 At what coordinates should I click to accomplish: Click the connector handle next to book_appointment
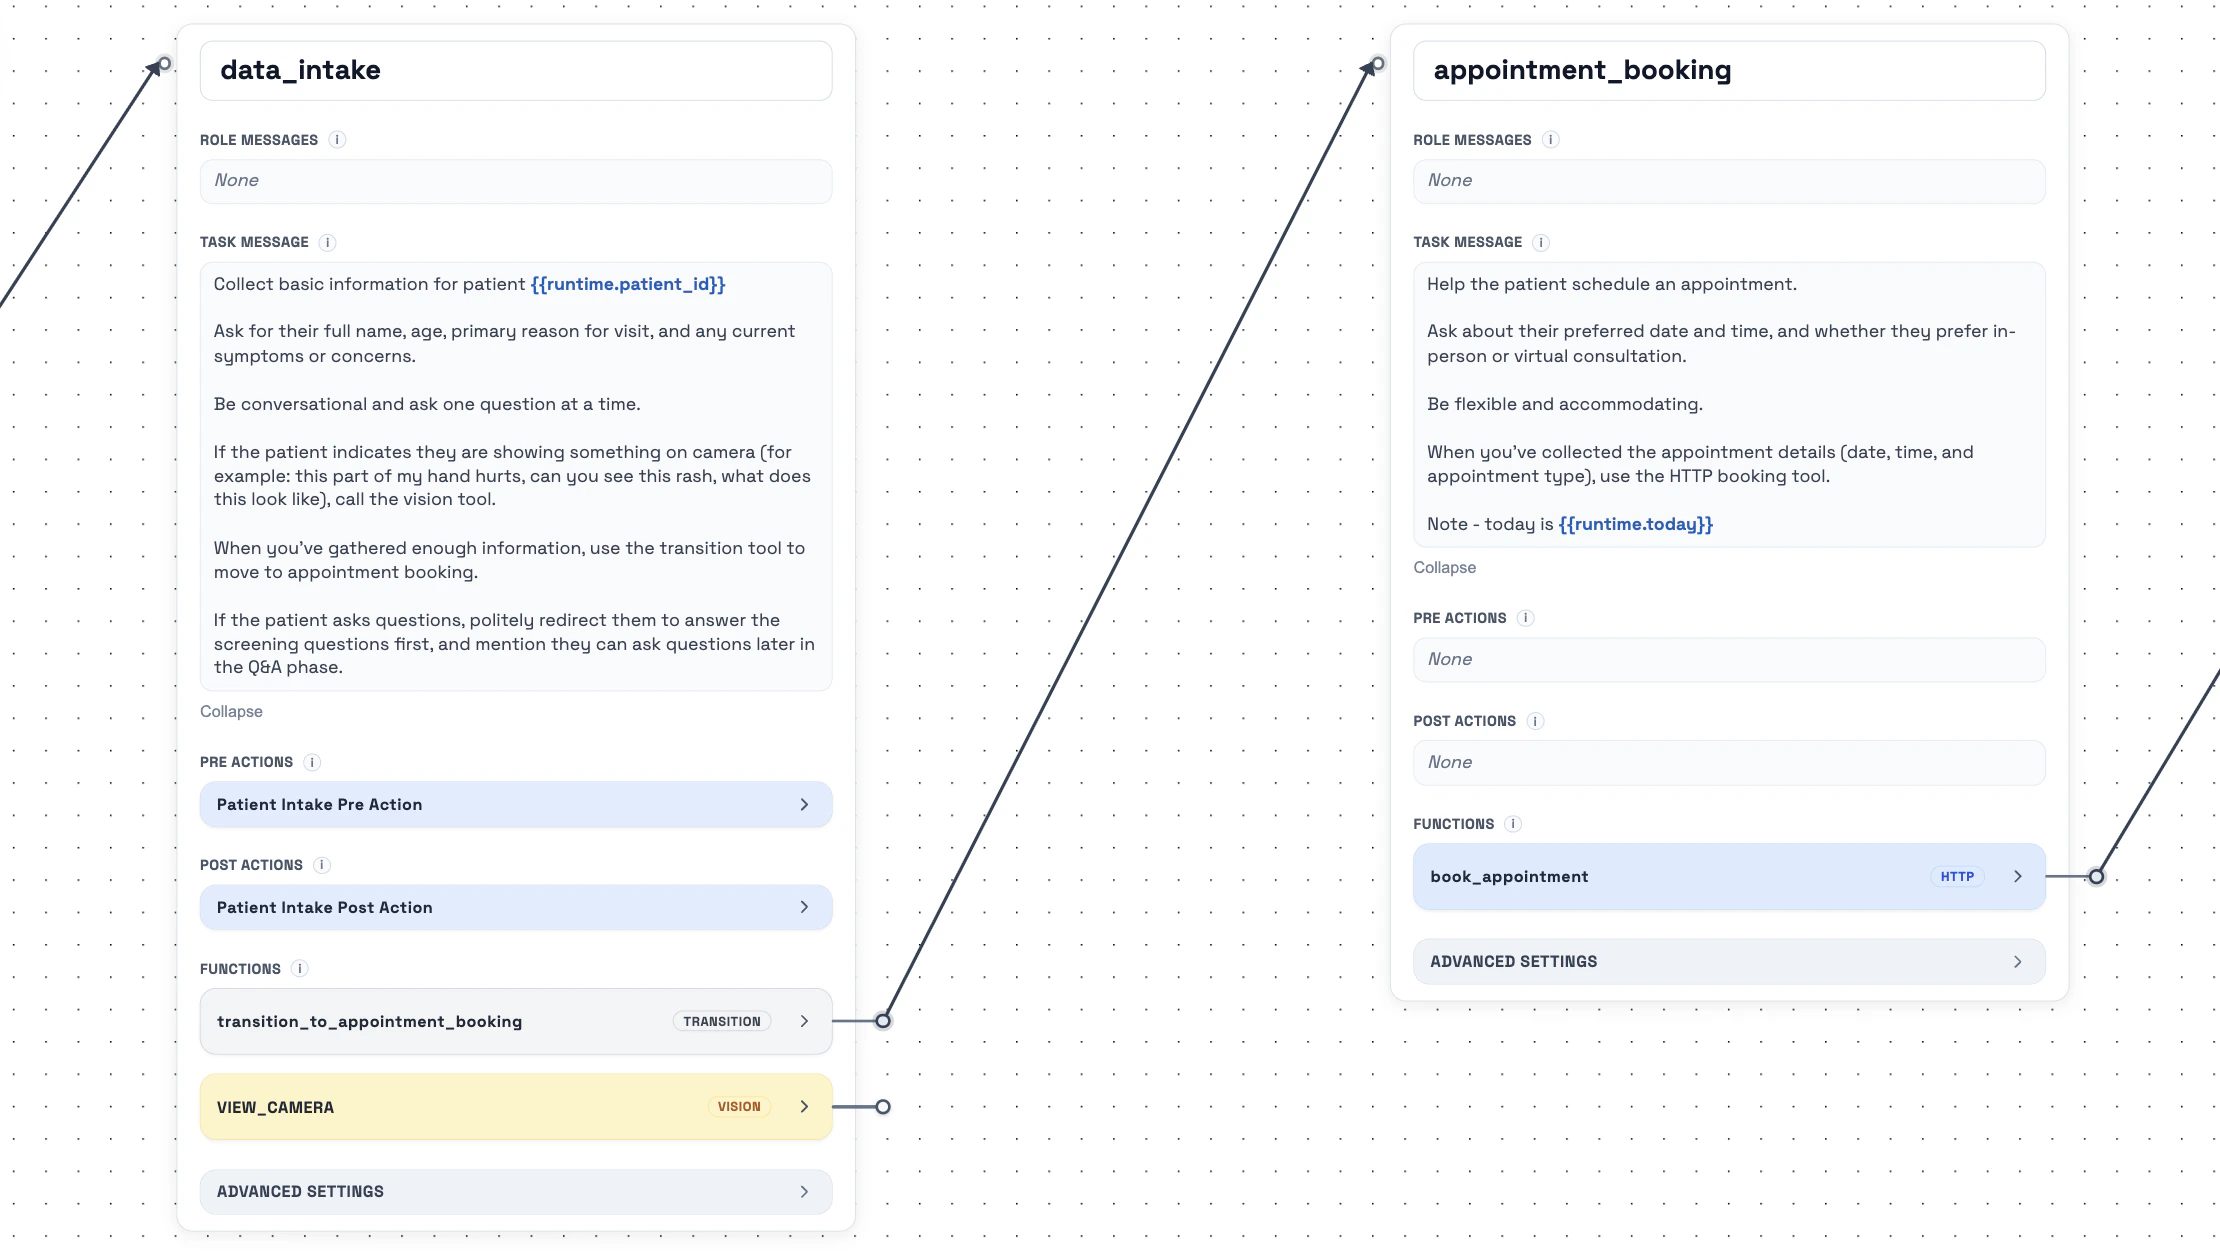(2096, 876)
